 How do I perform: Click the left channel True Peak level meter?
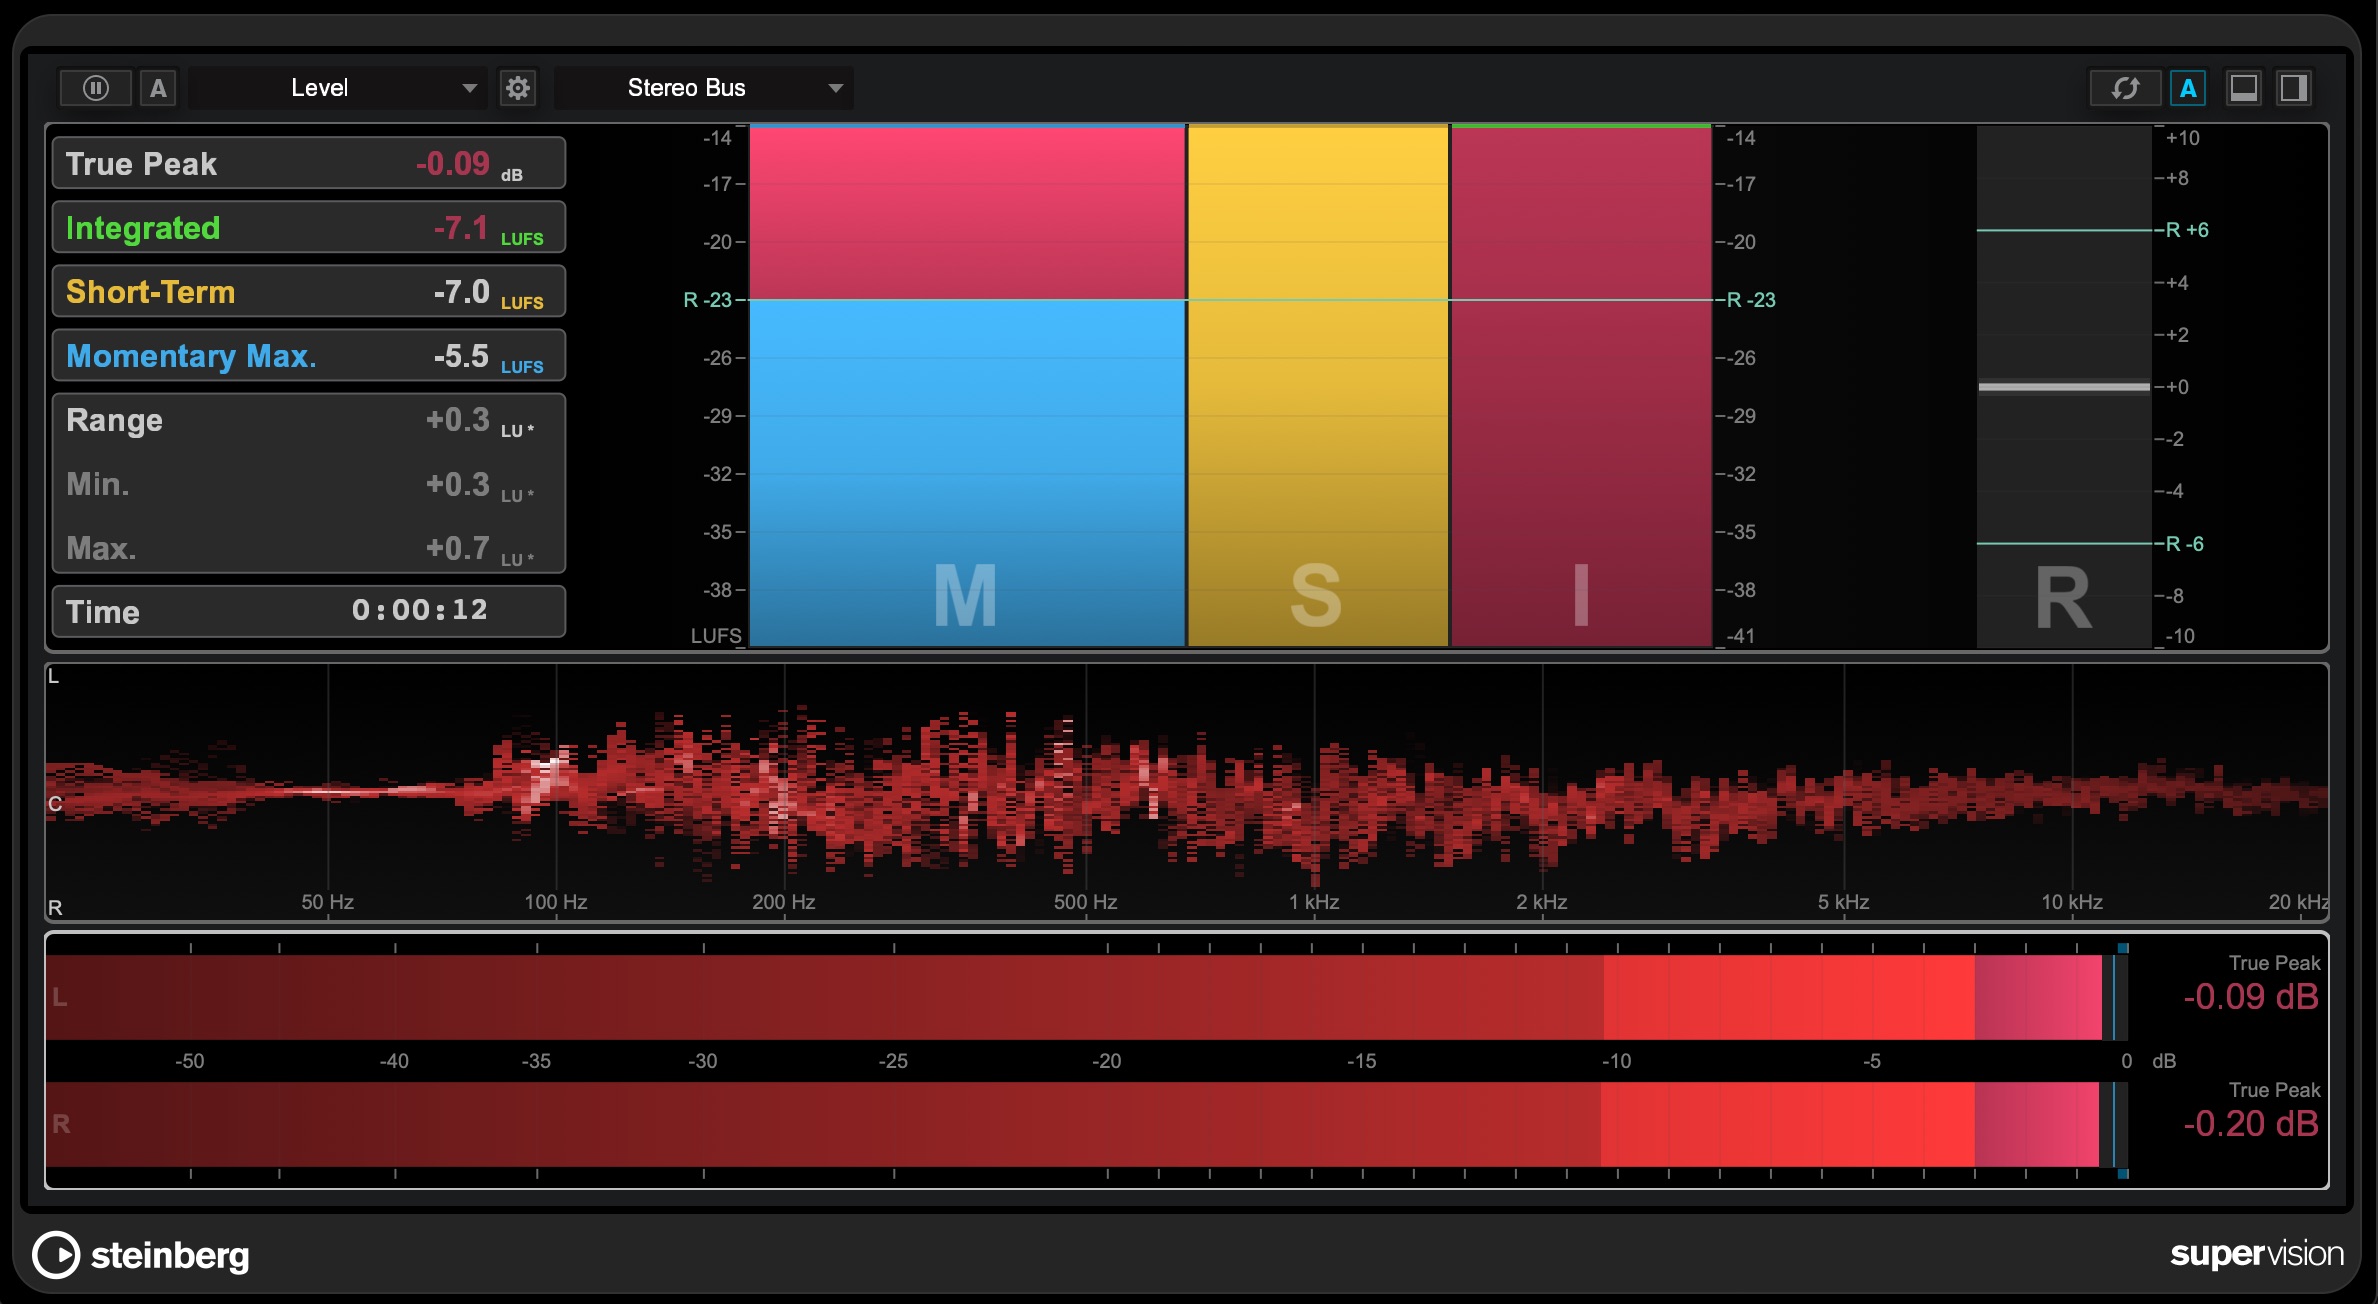(x=1086, y=997)
